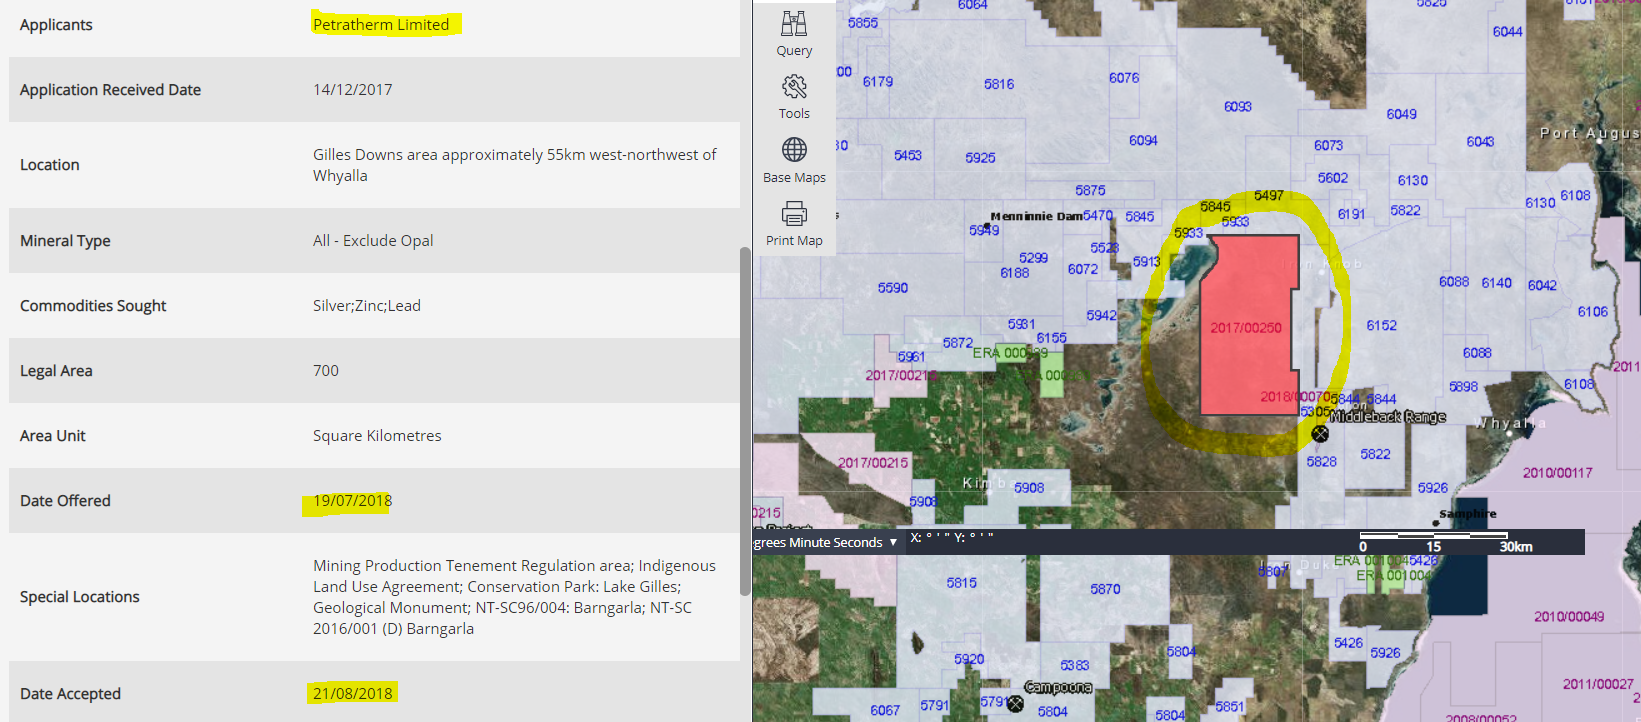Click map tenement number 6152
Screen dimensions: 1641x722
[1381, 325]
